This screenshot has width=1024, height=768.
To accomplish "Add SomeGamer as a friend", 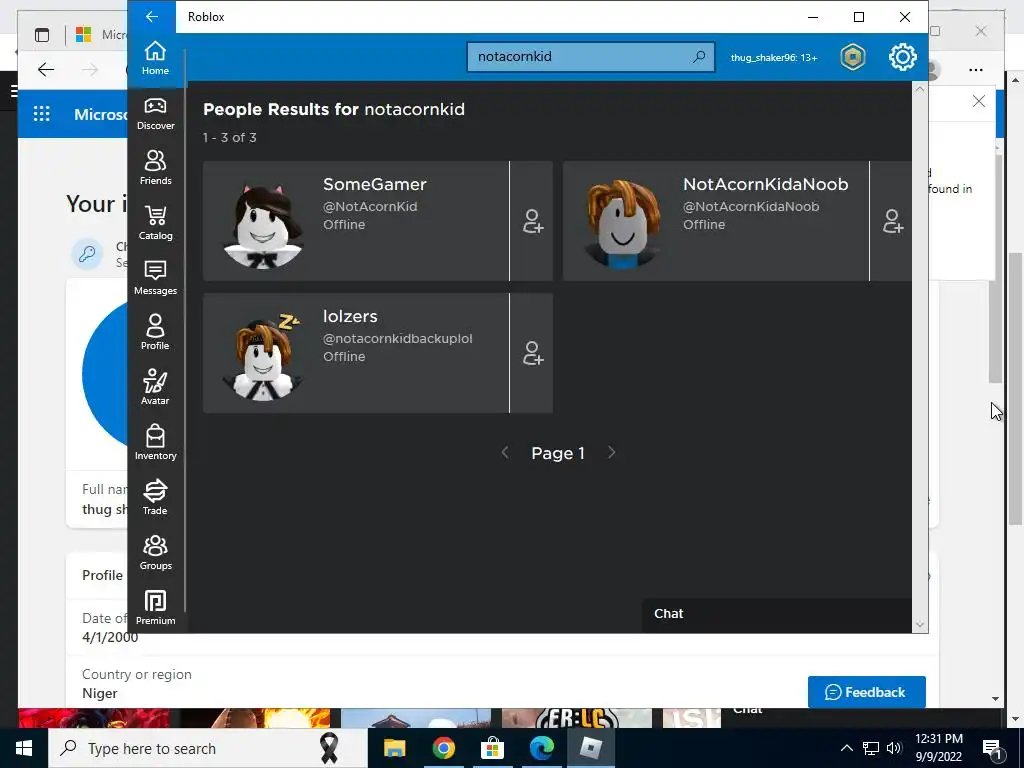I will [x=532, y=221].
